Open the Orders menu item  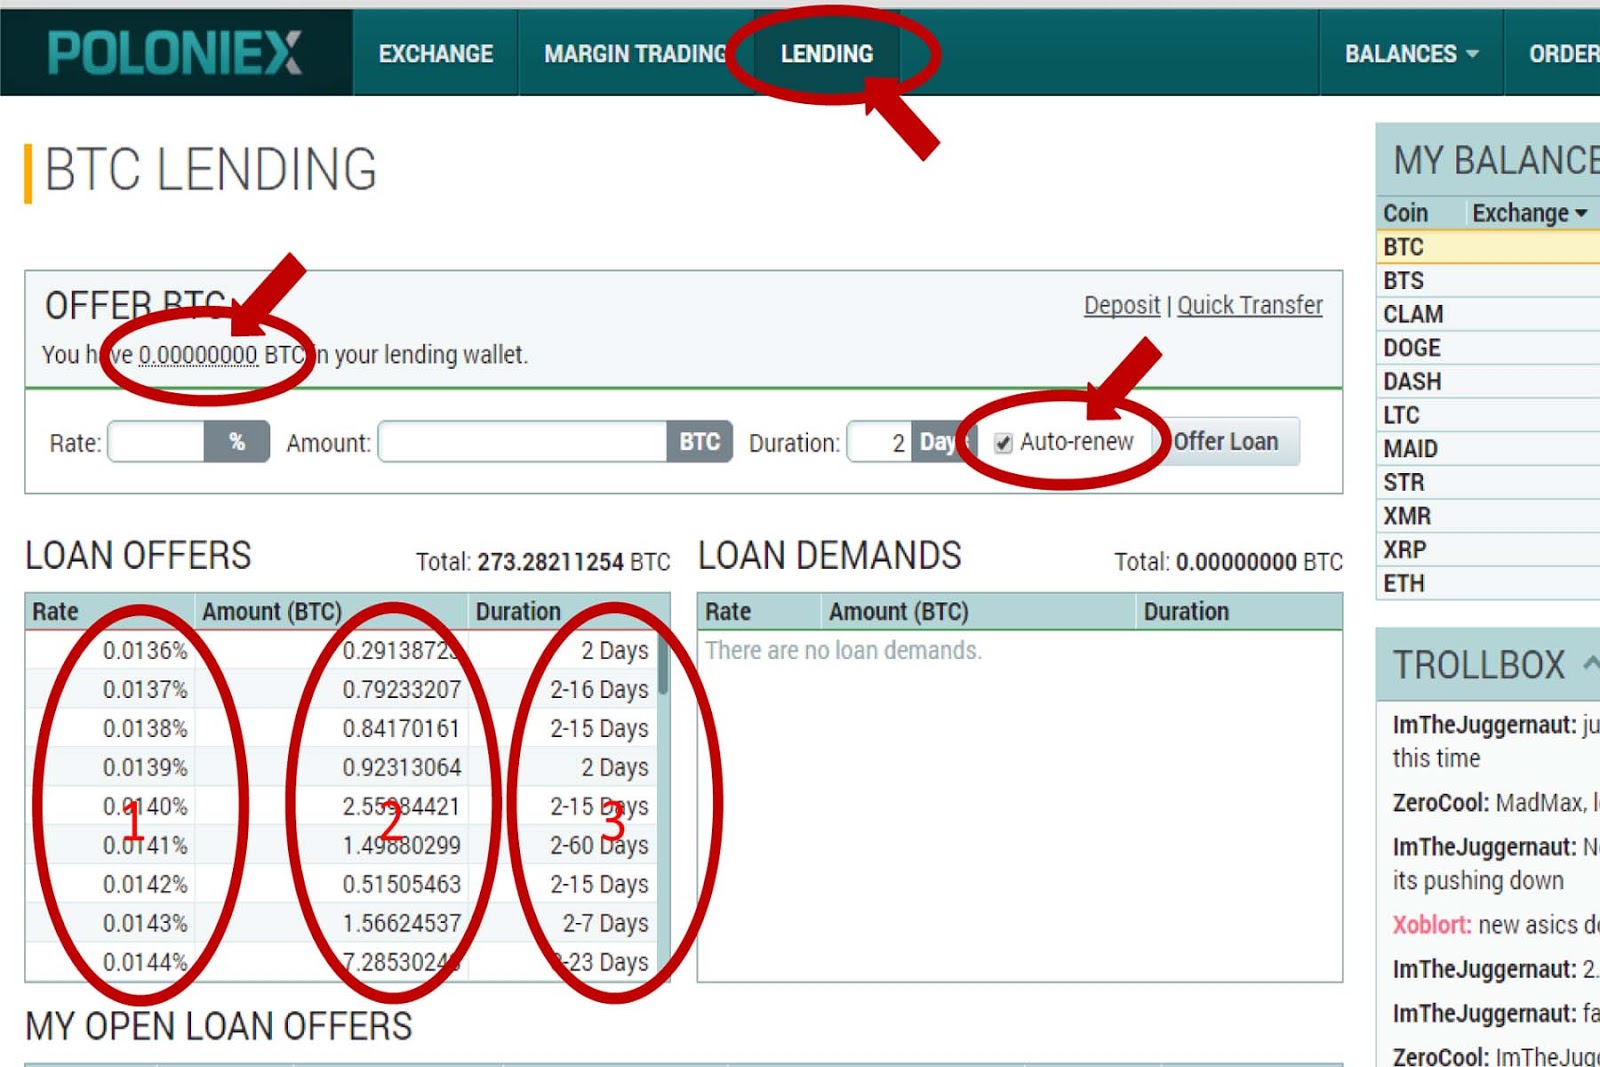coord(1563,54)
